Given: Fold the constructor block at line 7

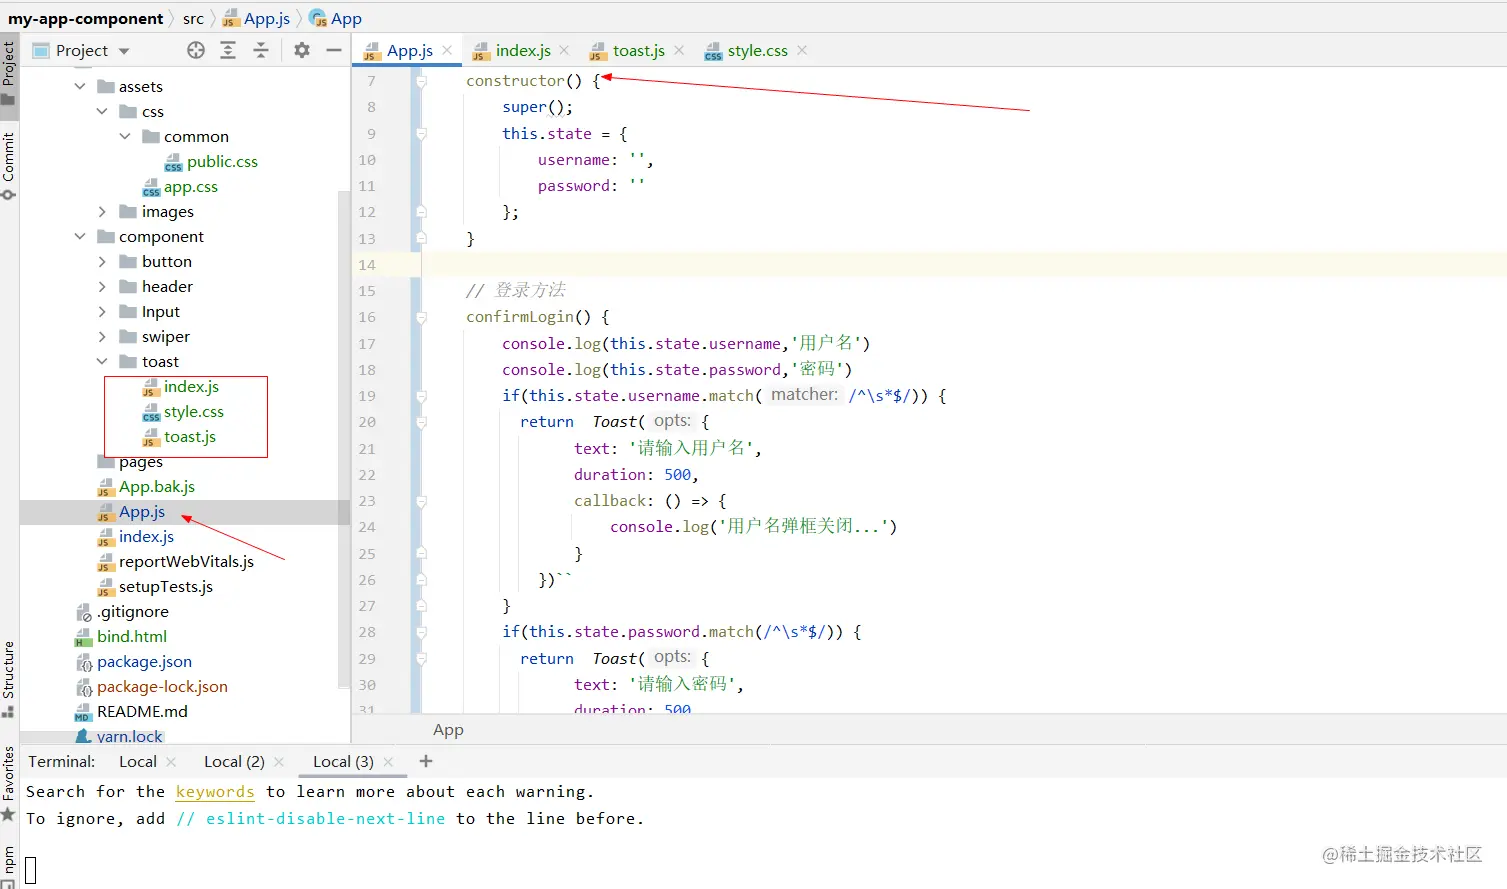Looking at the screenshot, I should [x=421, y=81].
